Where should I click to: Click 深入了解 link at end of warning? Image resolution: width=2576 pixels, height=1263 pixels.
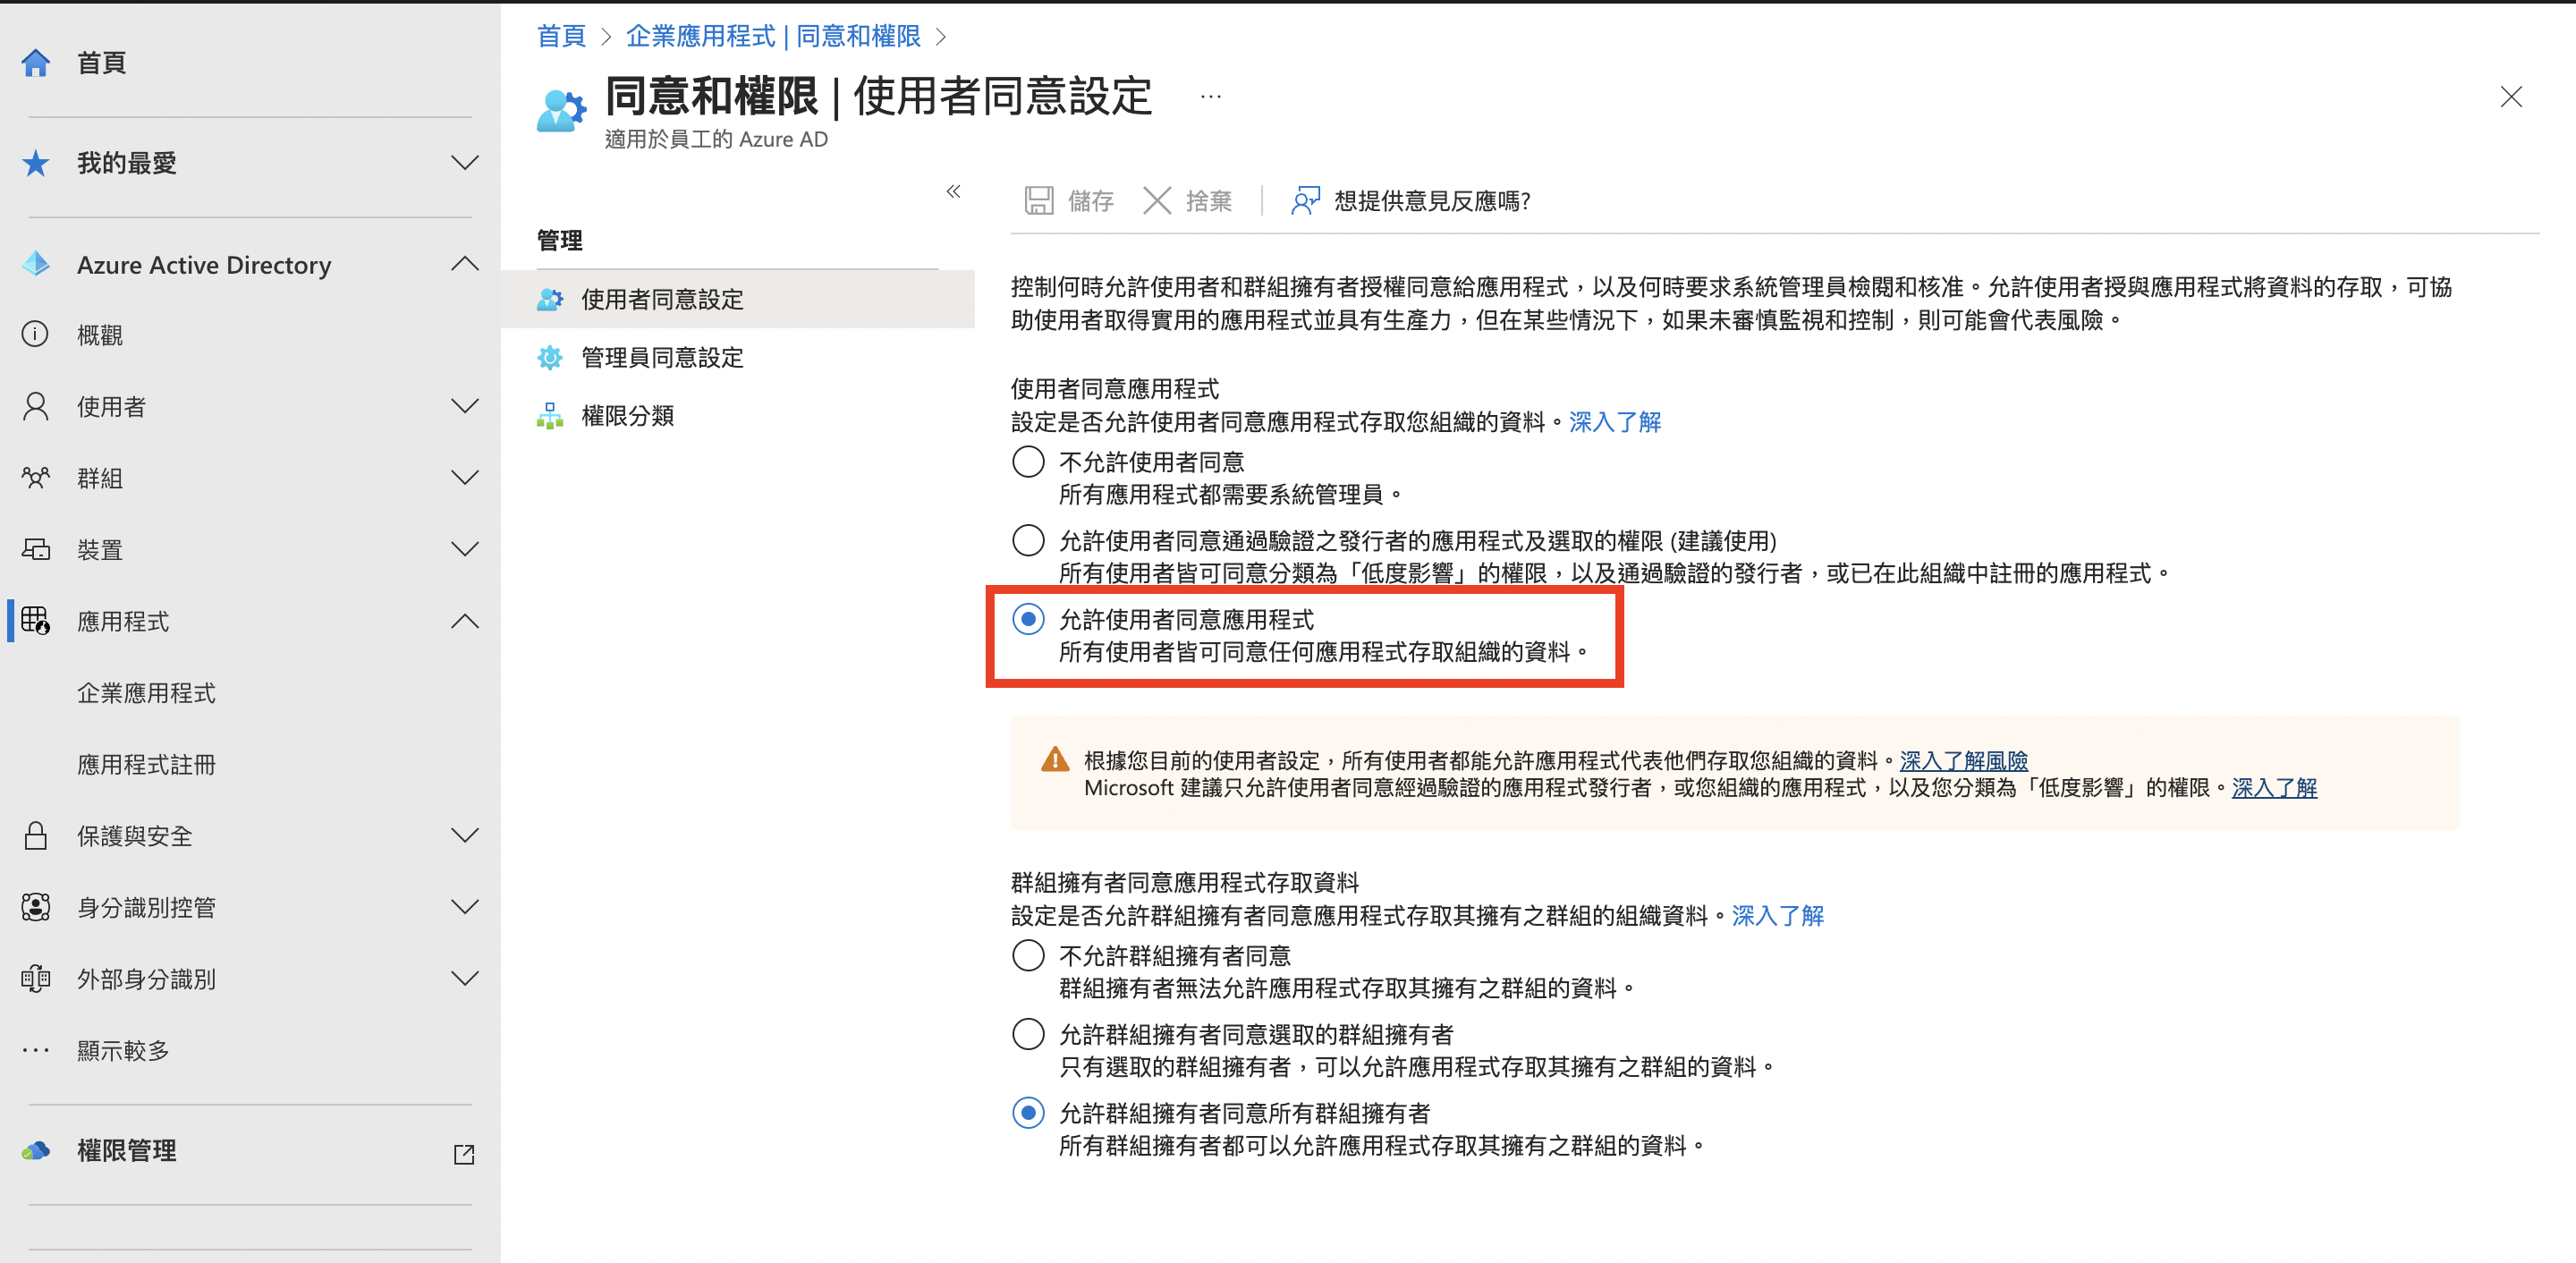pyautogui.click(x=2274, y=788)
